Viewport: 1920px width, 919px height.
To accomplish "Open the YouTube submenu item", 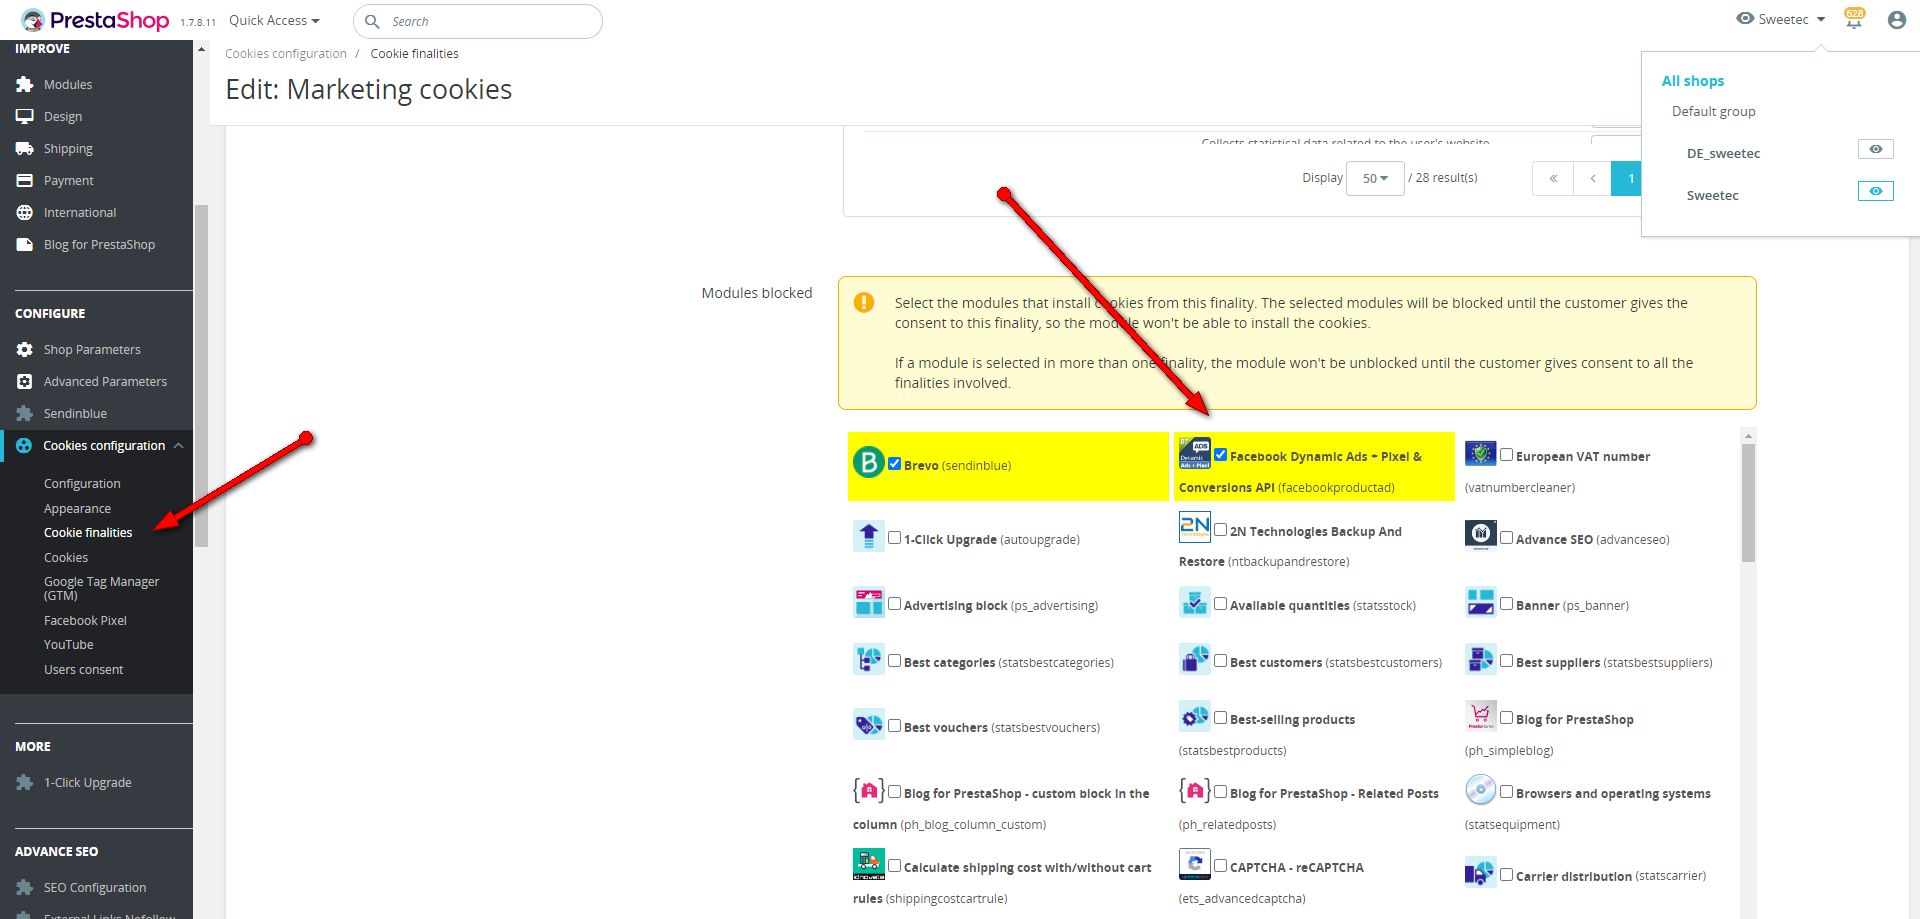I will coord(68,645).
